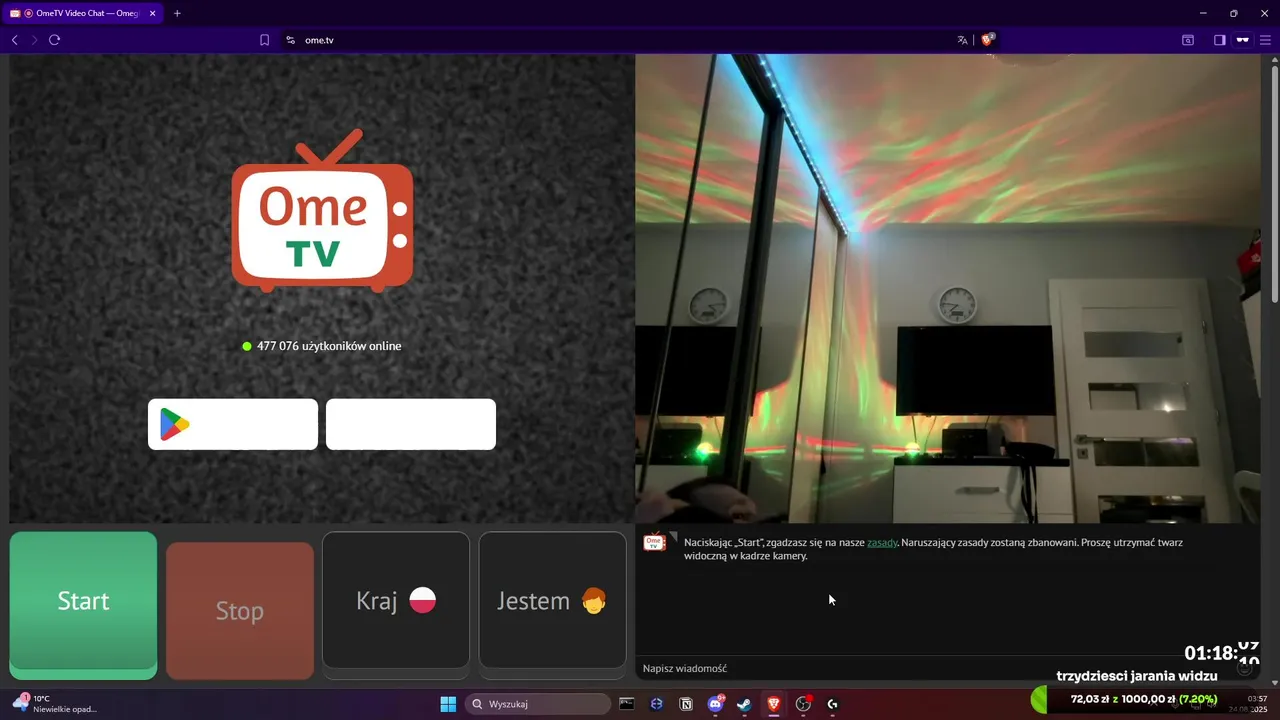Open OBS Studio from the taskbar
Image resolution: width=1280 pixels, height=720 pixels.
(x=803, y=704)
